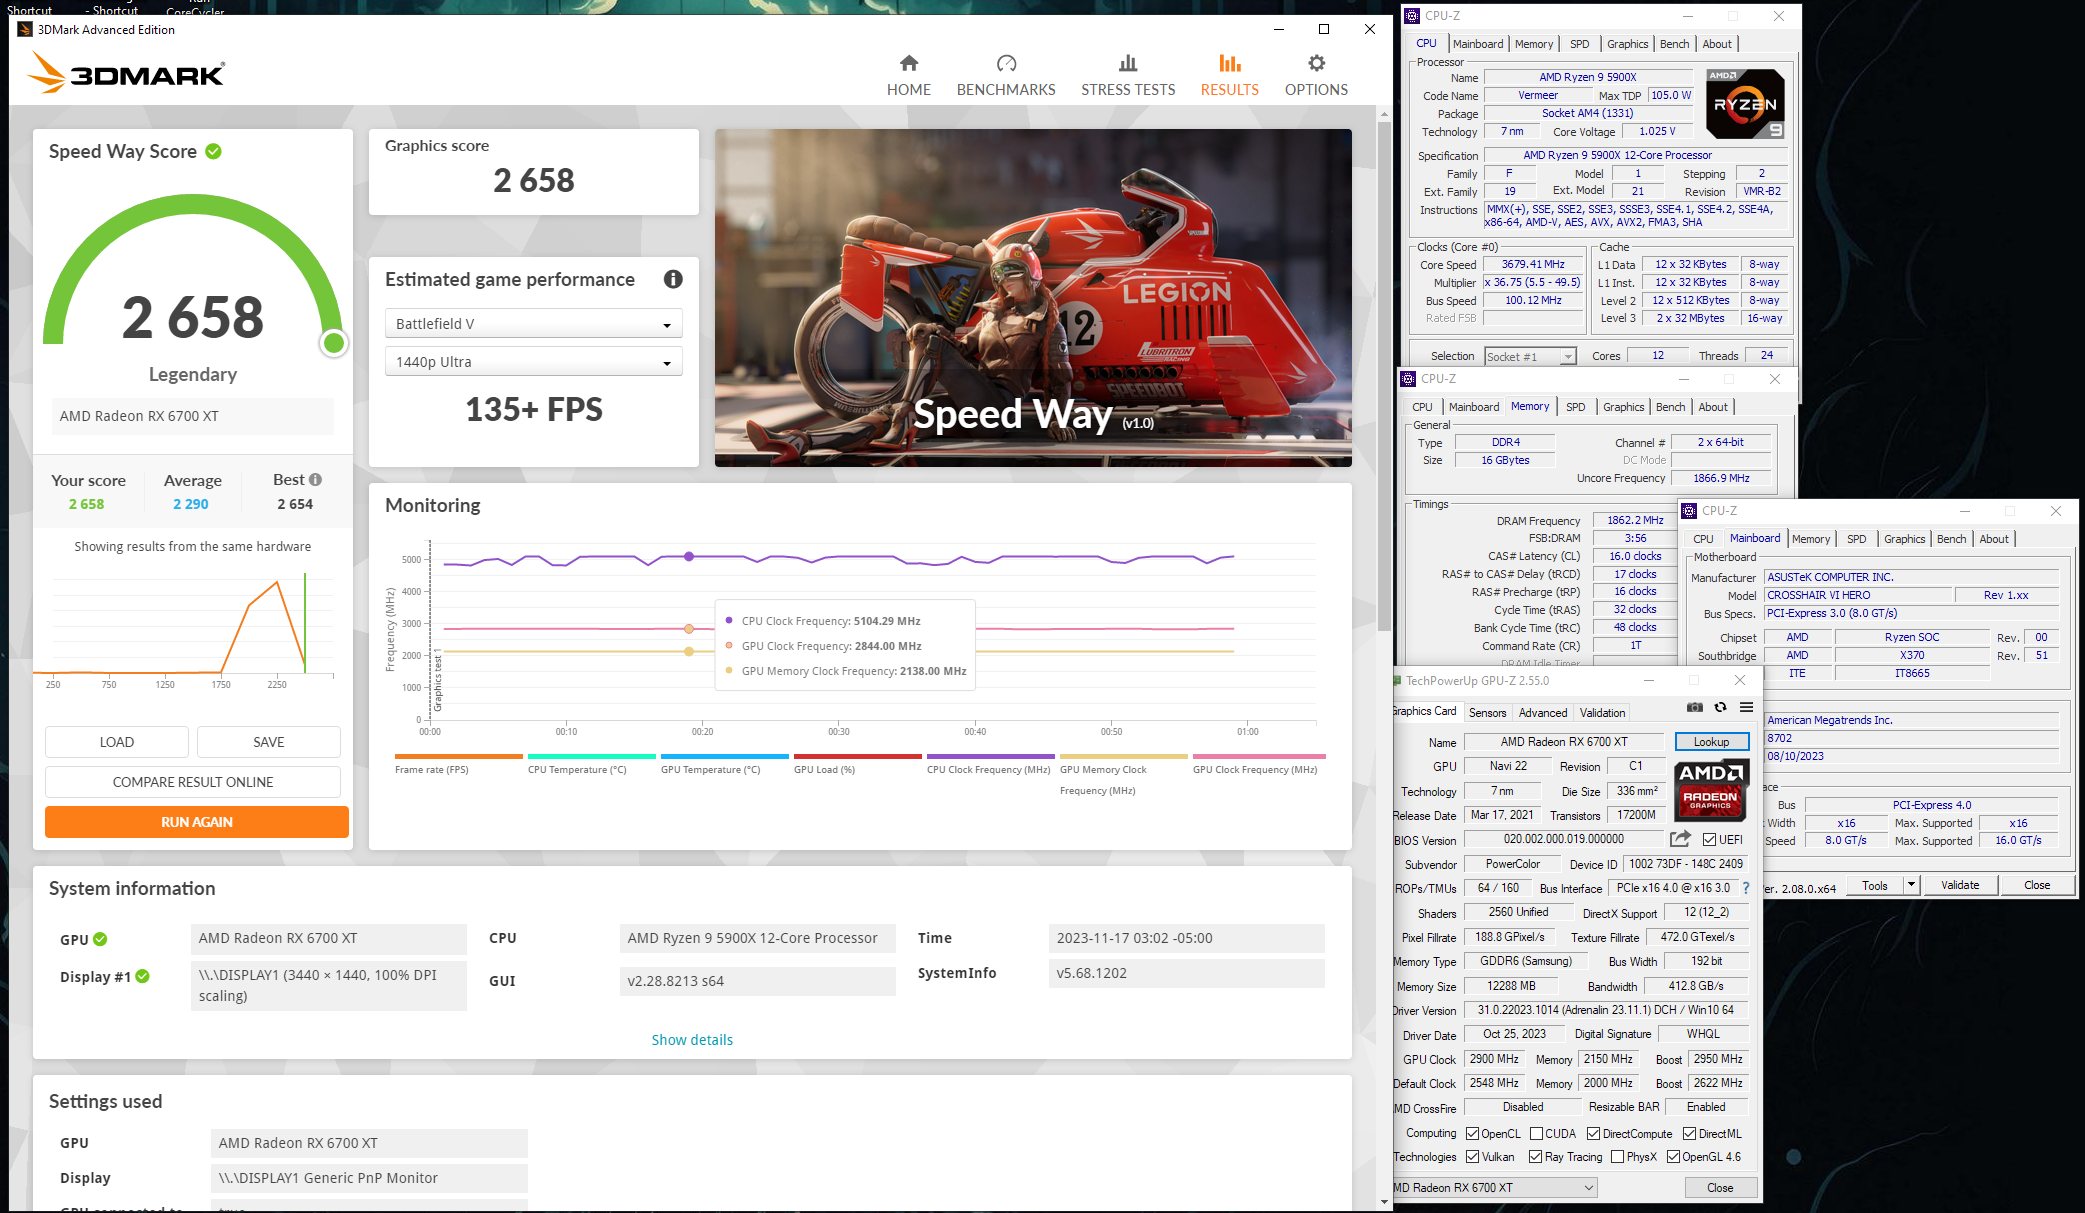This screenshot has width=2085, height=1213.
Task: Click CPU Clock Frequency legend swatch
Action: 990,756
